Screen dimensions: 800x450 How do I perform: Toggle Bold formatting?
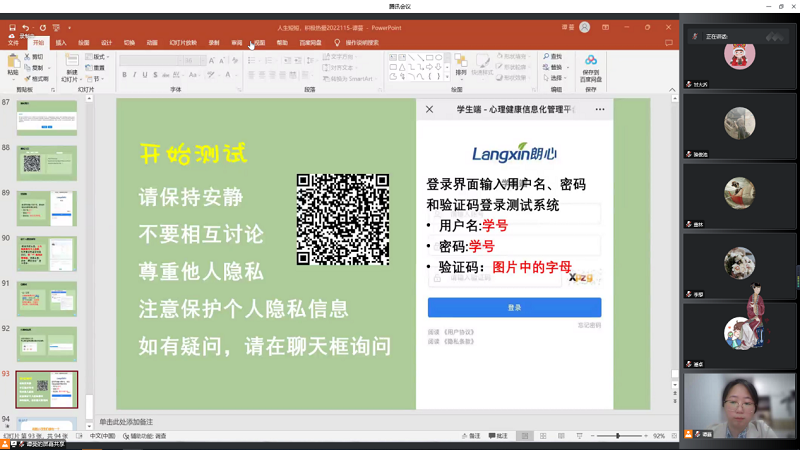click(124, 75)
